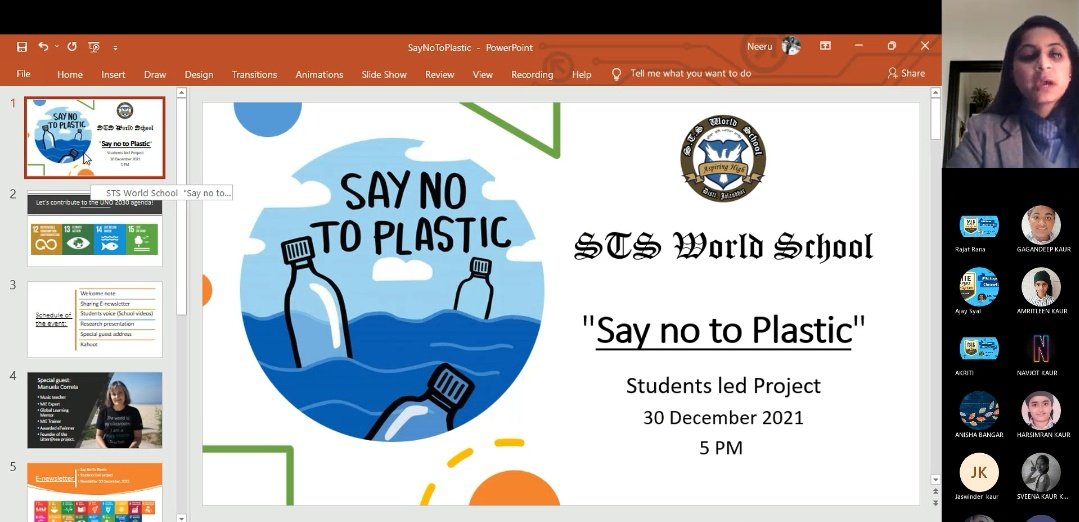This screenshot has height=522, width=1079.
Task: Click thumbnail pane scroll up arrow
Action: [182, 92]
